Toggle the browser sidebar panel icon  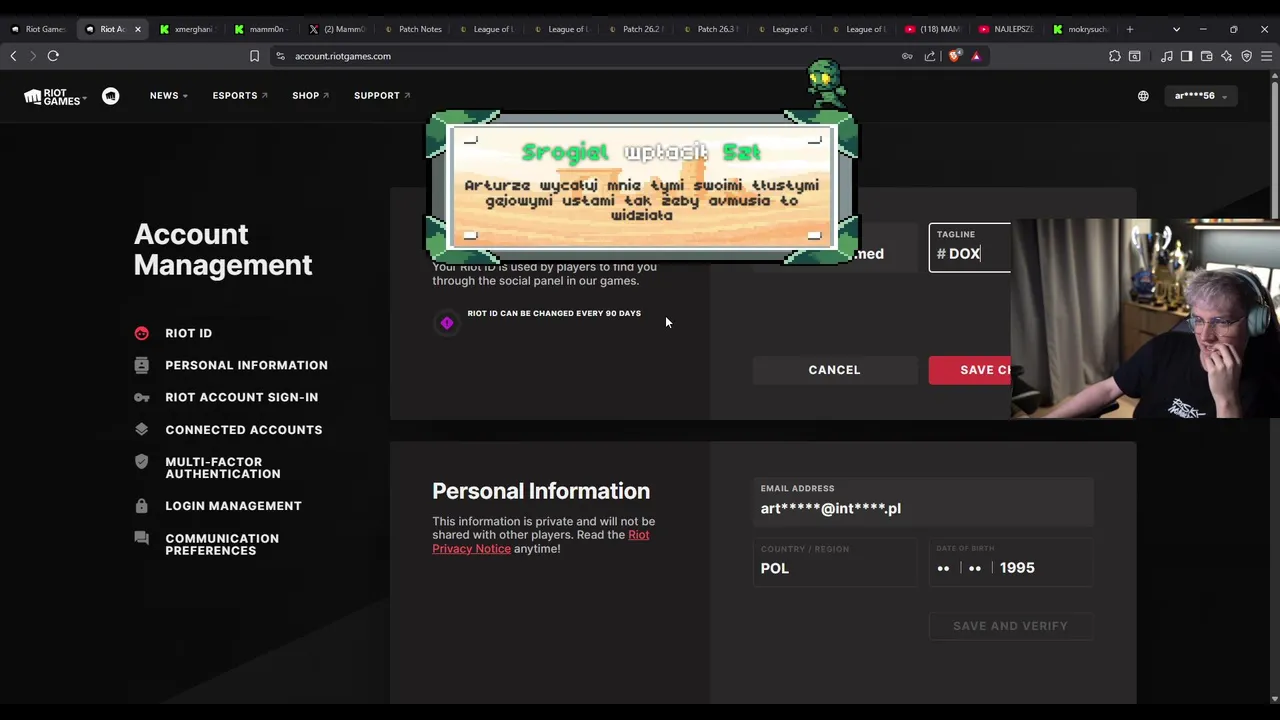tap(1186, 56)
